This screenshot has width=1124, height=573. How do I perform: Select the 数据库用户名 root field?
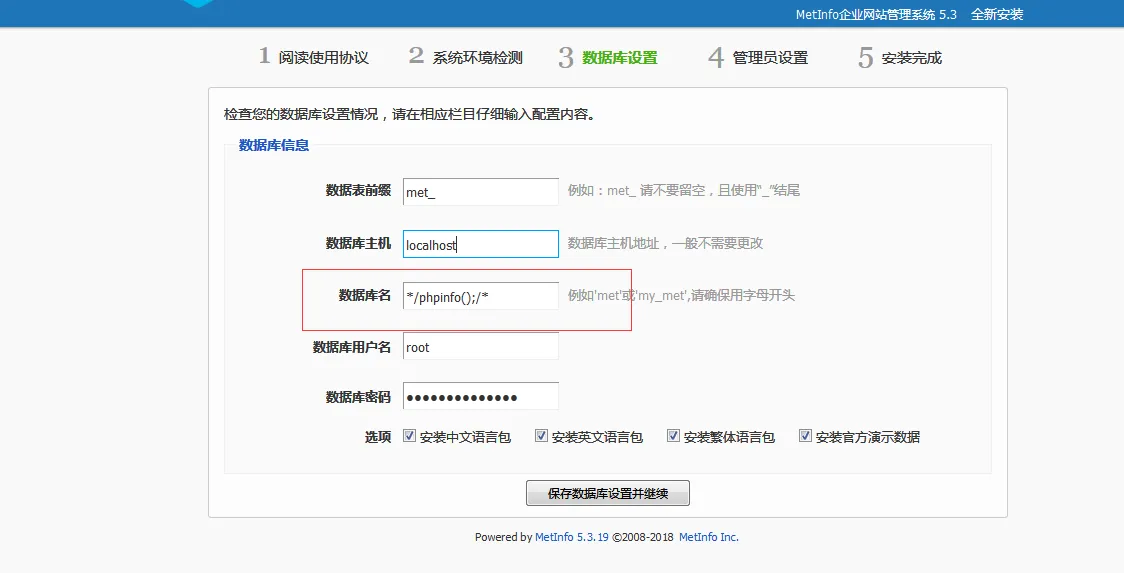tap(480, 347)
